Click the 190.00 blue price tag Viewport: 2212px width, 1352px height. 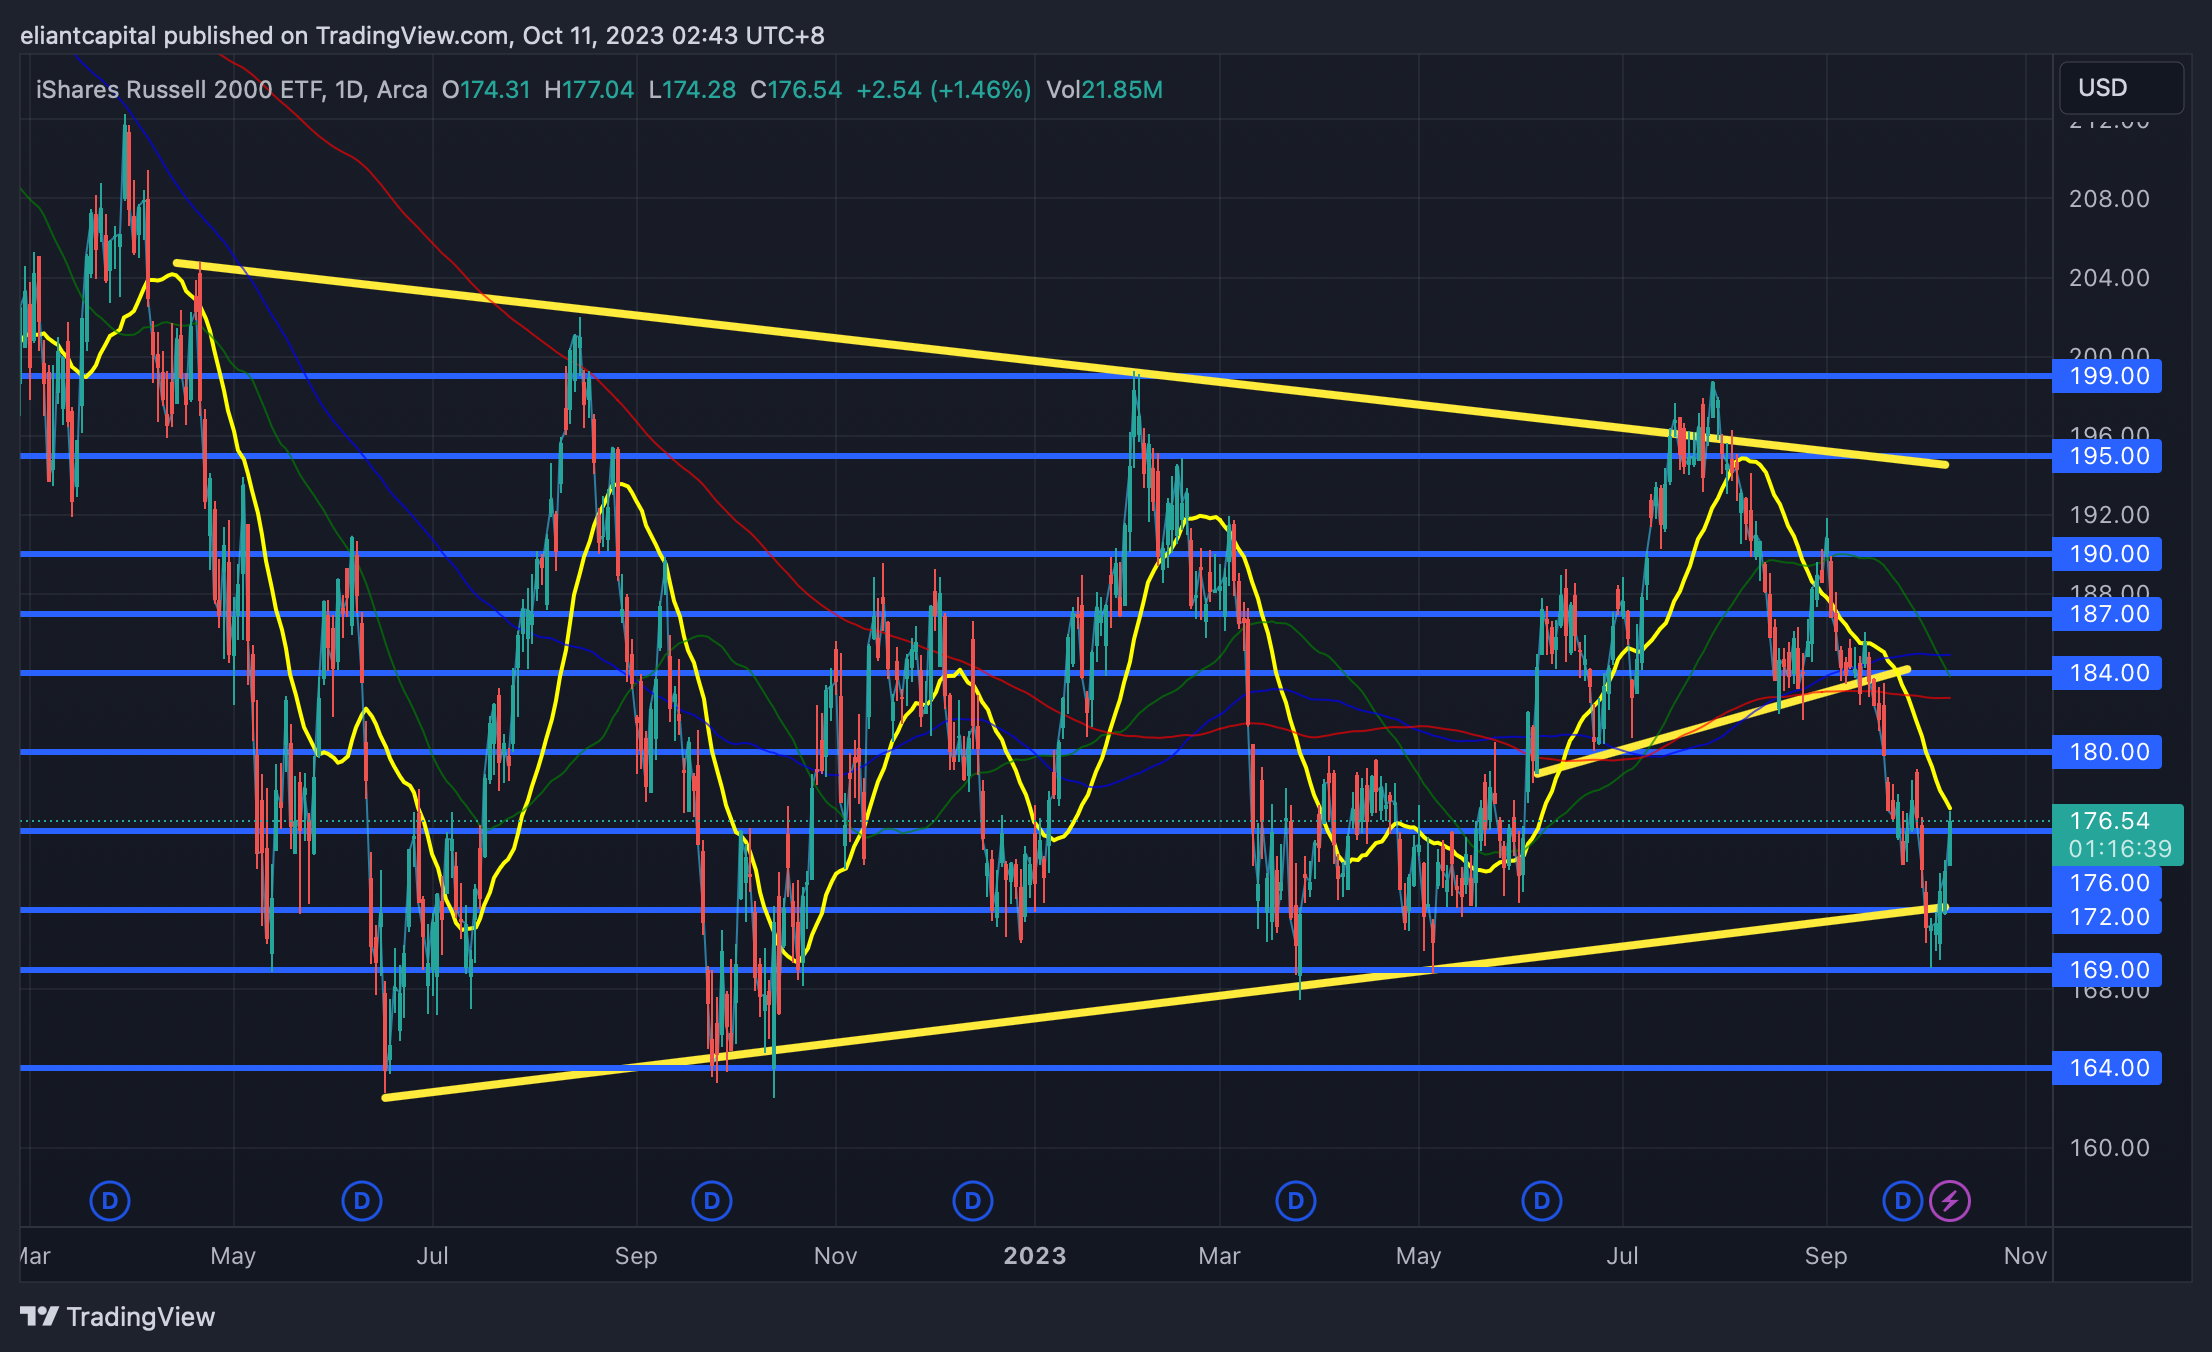coord(2108,554)
